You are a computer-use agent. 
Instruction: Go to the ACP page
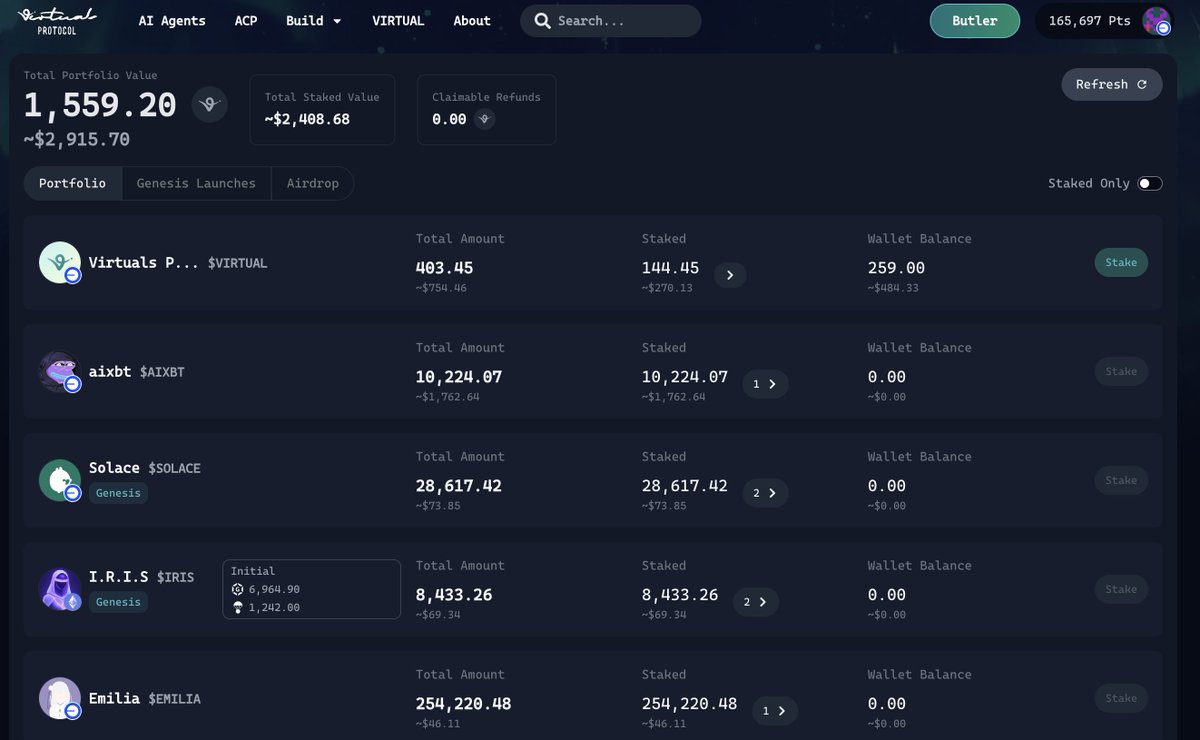point(246,20)
